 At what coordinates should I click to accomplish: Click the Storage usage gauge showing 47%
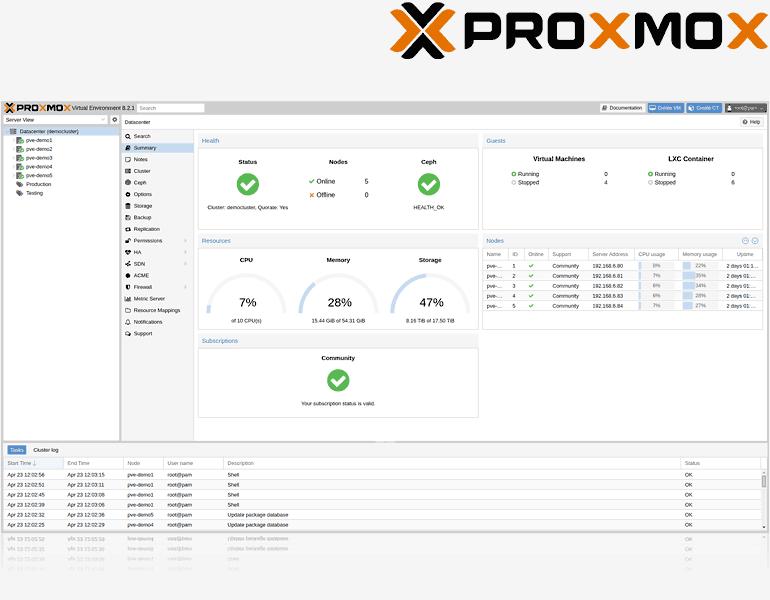click(x=430, y=295)
